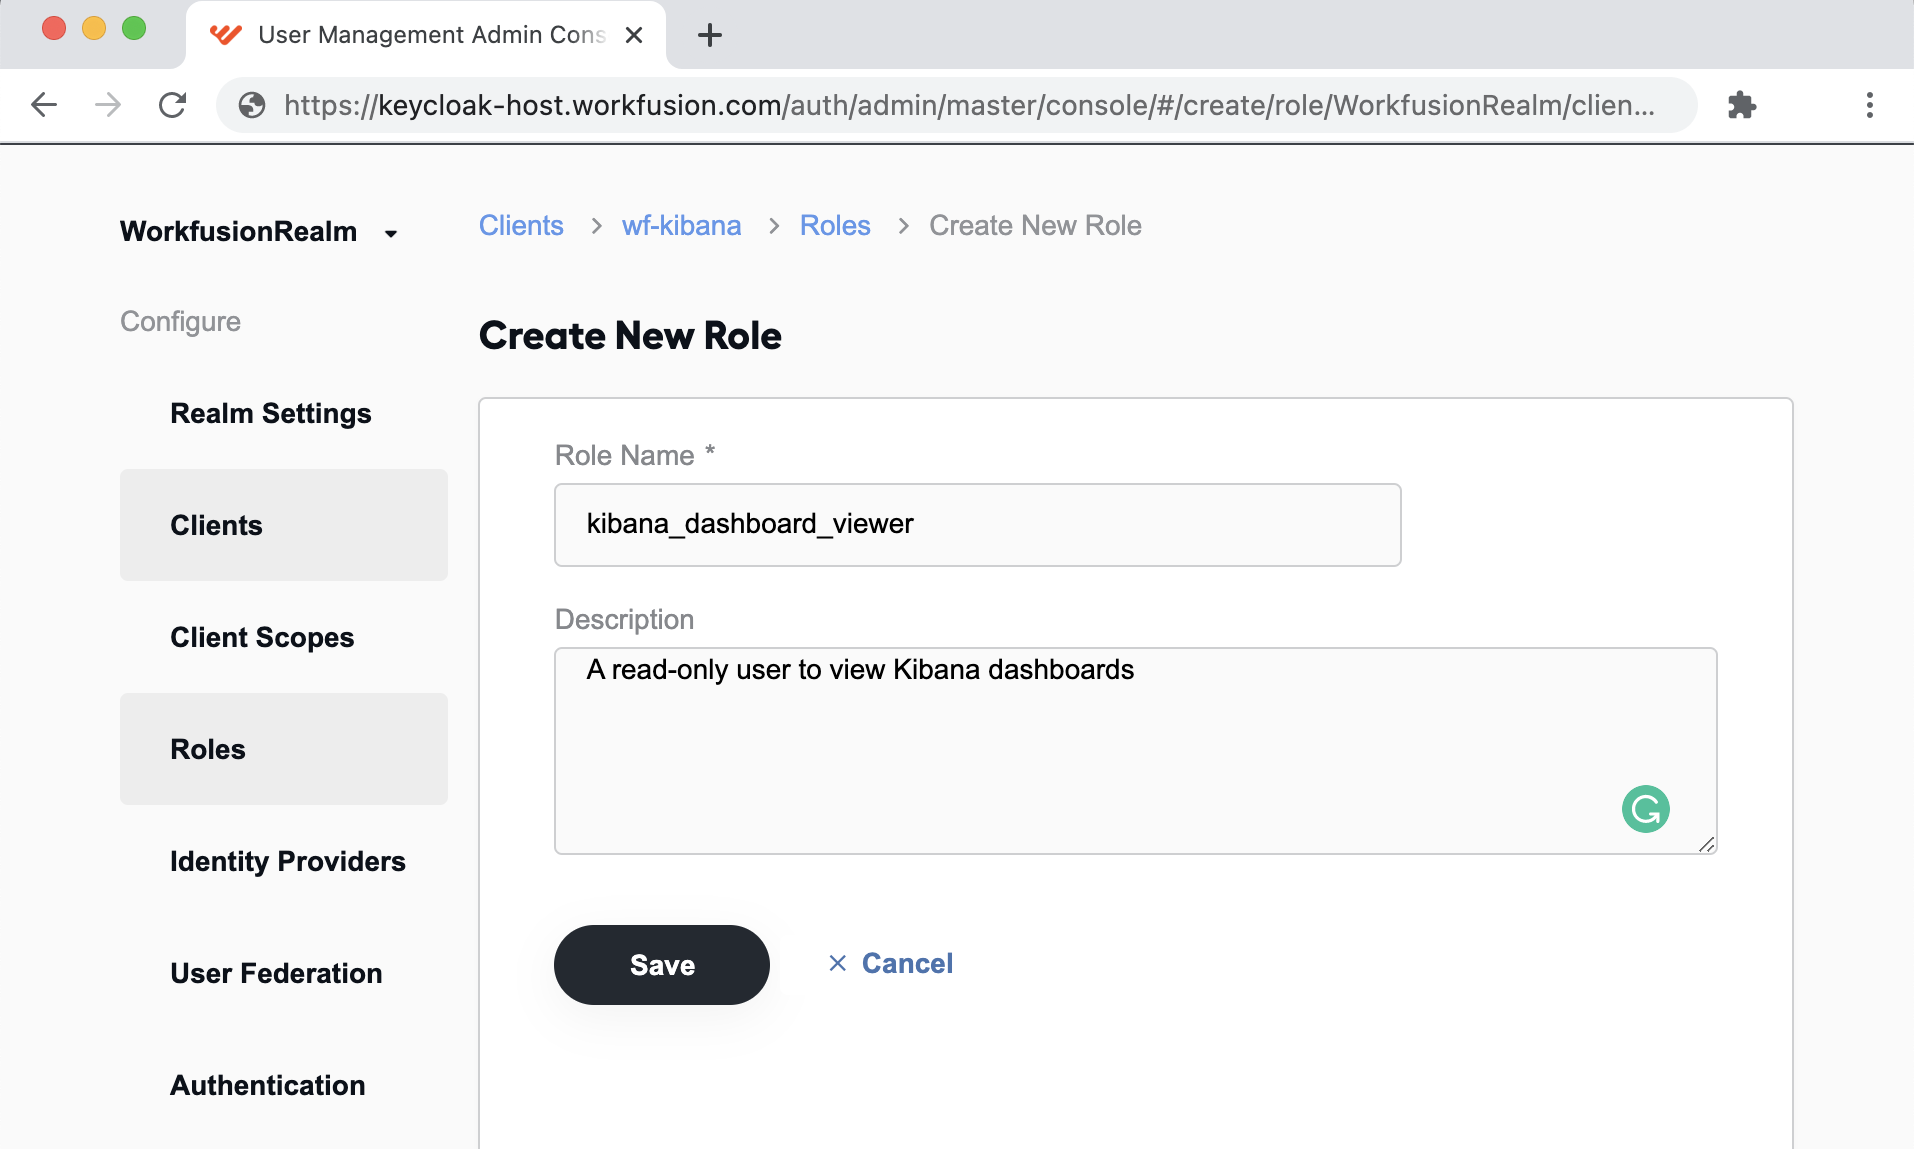Viewport: 1914px width, 1149px height.
Task: Click the red close window button
Action: click(x=54, y=28)
